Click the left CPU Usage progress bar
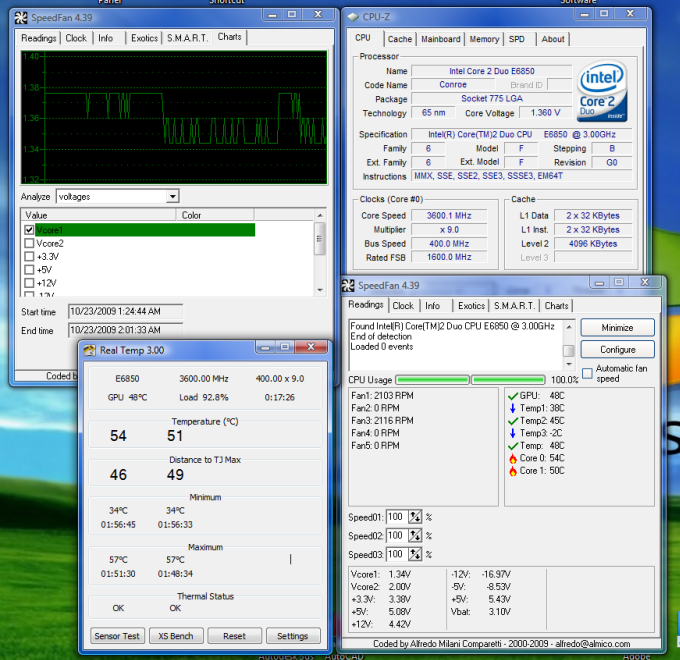The image size is (680, 660). click(x=432, y=380)
